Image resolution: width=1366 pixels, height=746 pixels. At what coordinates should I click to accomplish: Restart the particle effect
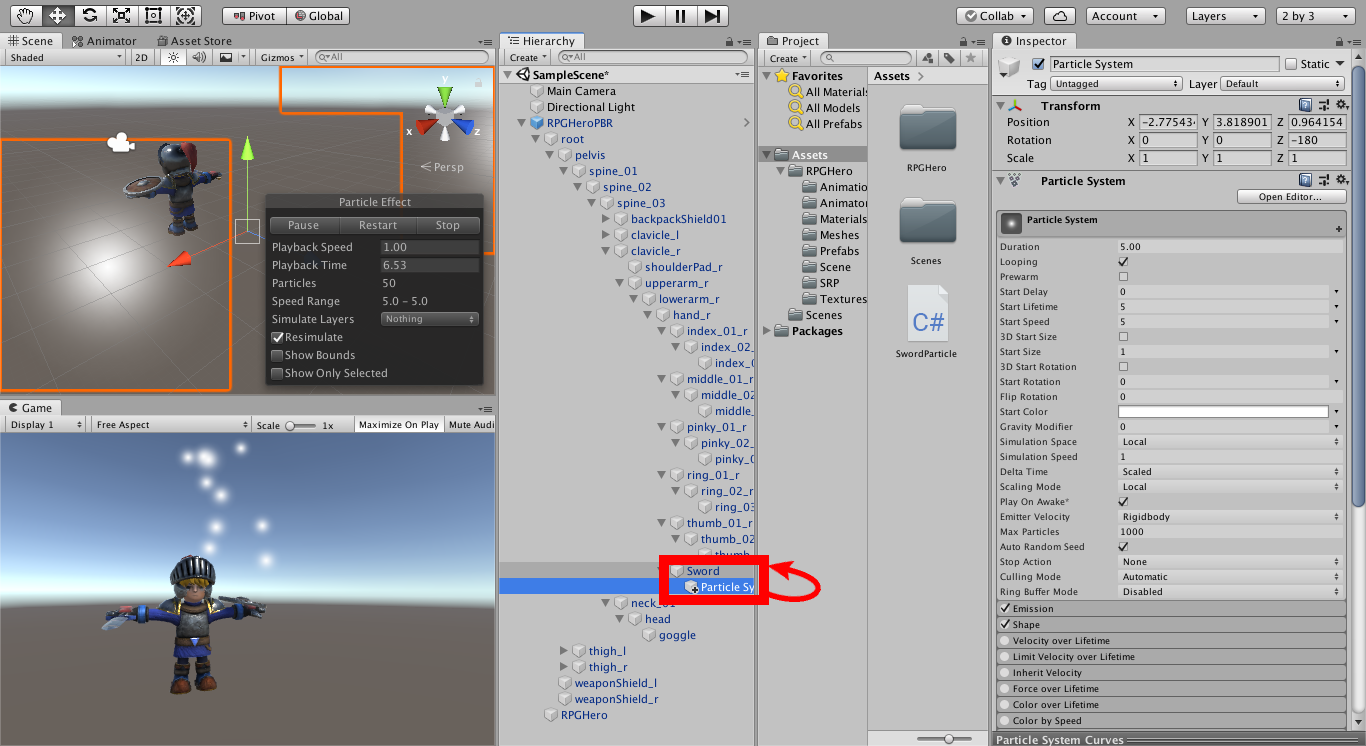point(378,226)
